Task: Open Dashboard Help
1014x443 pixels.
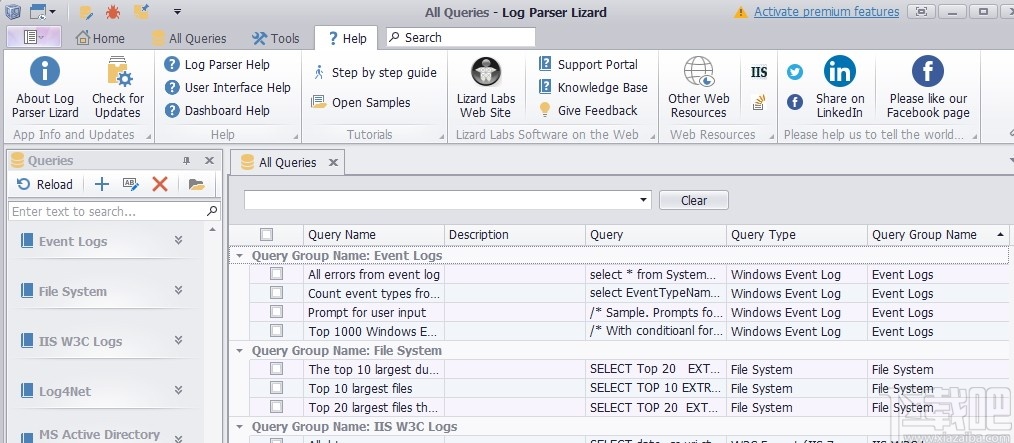Action: [x=217, y=111]
